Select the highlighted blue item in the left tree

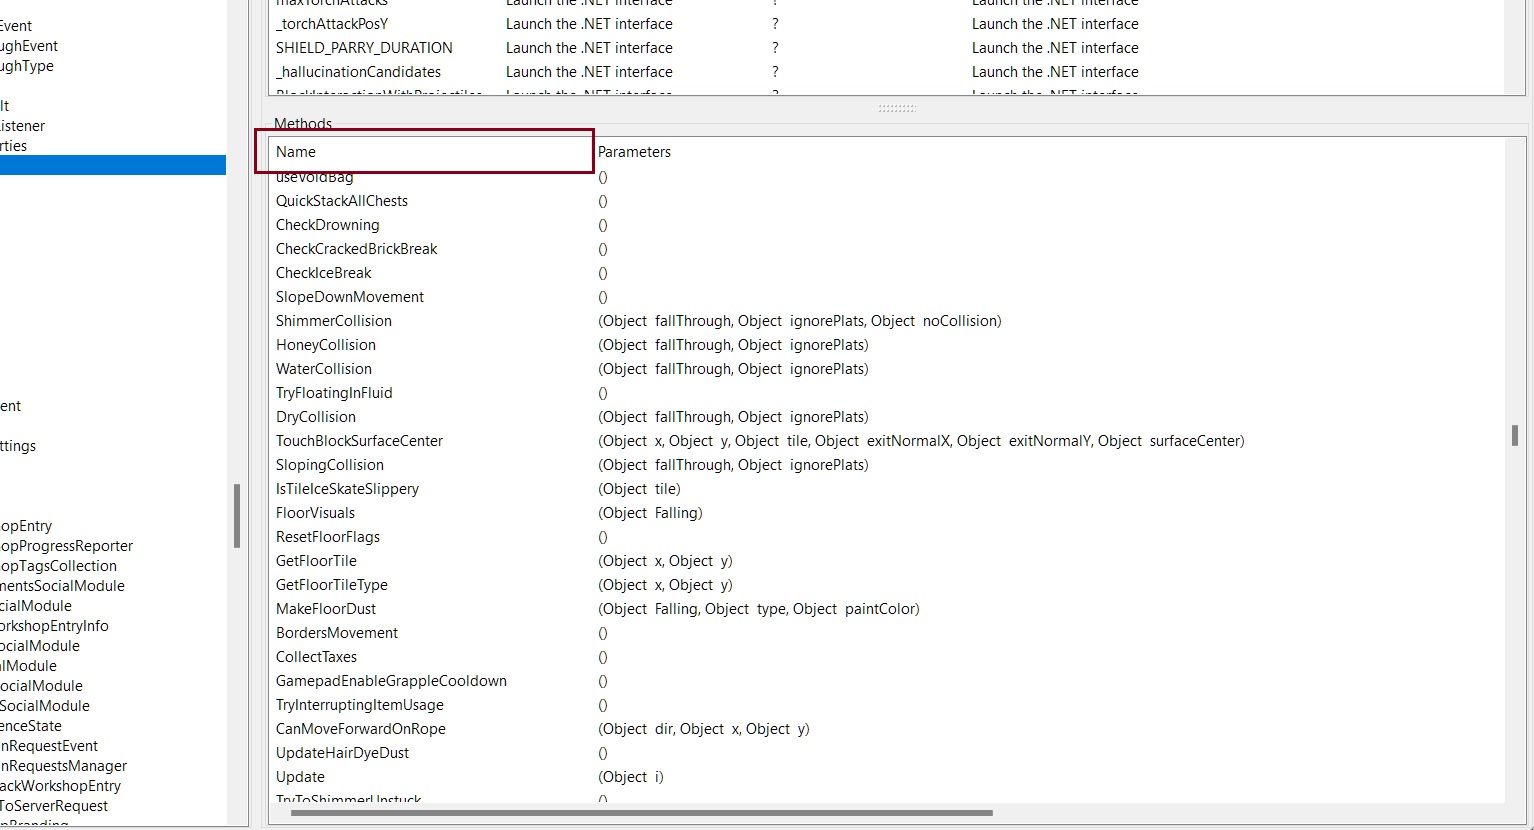click(112, 165)
